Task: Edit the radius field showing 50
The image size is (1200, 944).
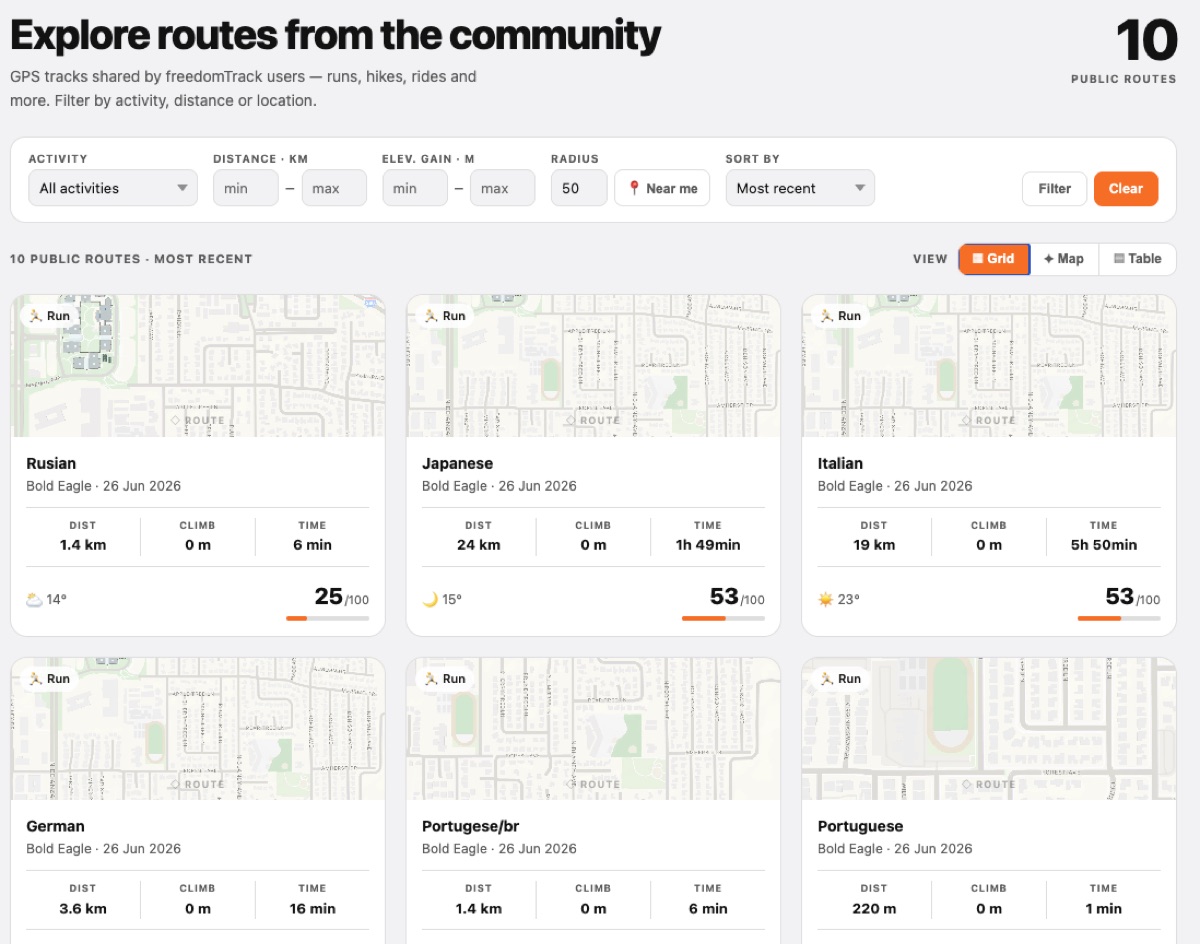Action: click(x=579, y=188)
